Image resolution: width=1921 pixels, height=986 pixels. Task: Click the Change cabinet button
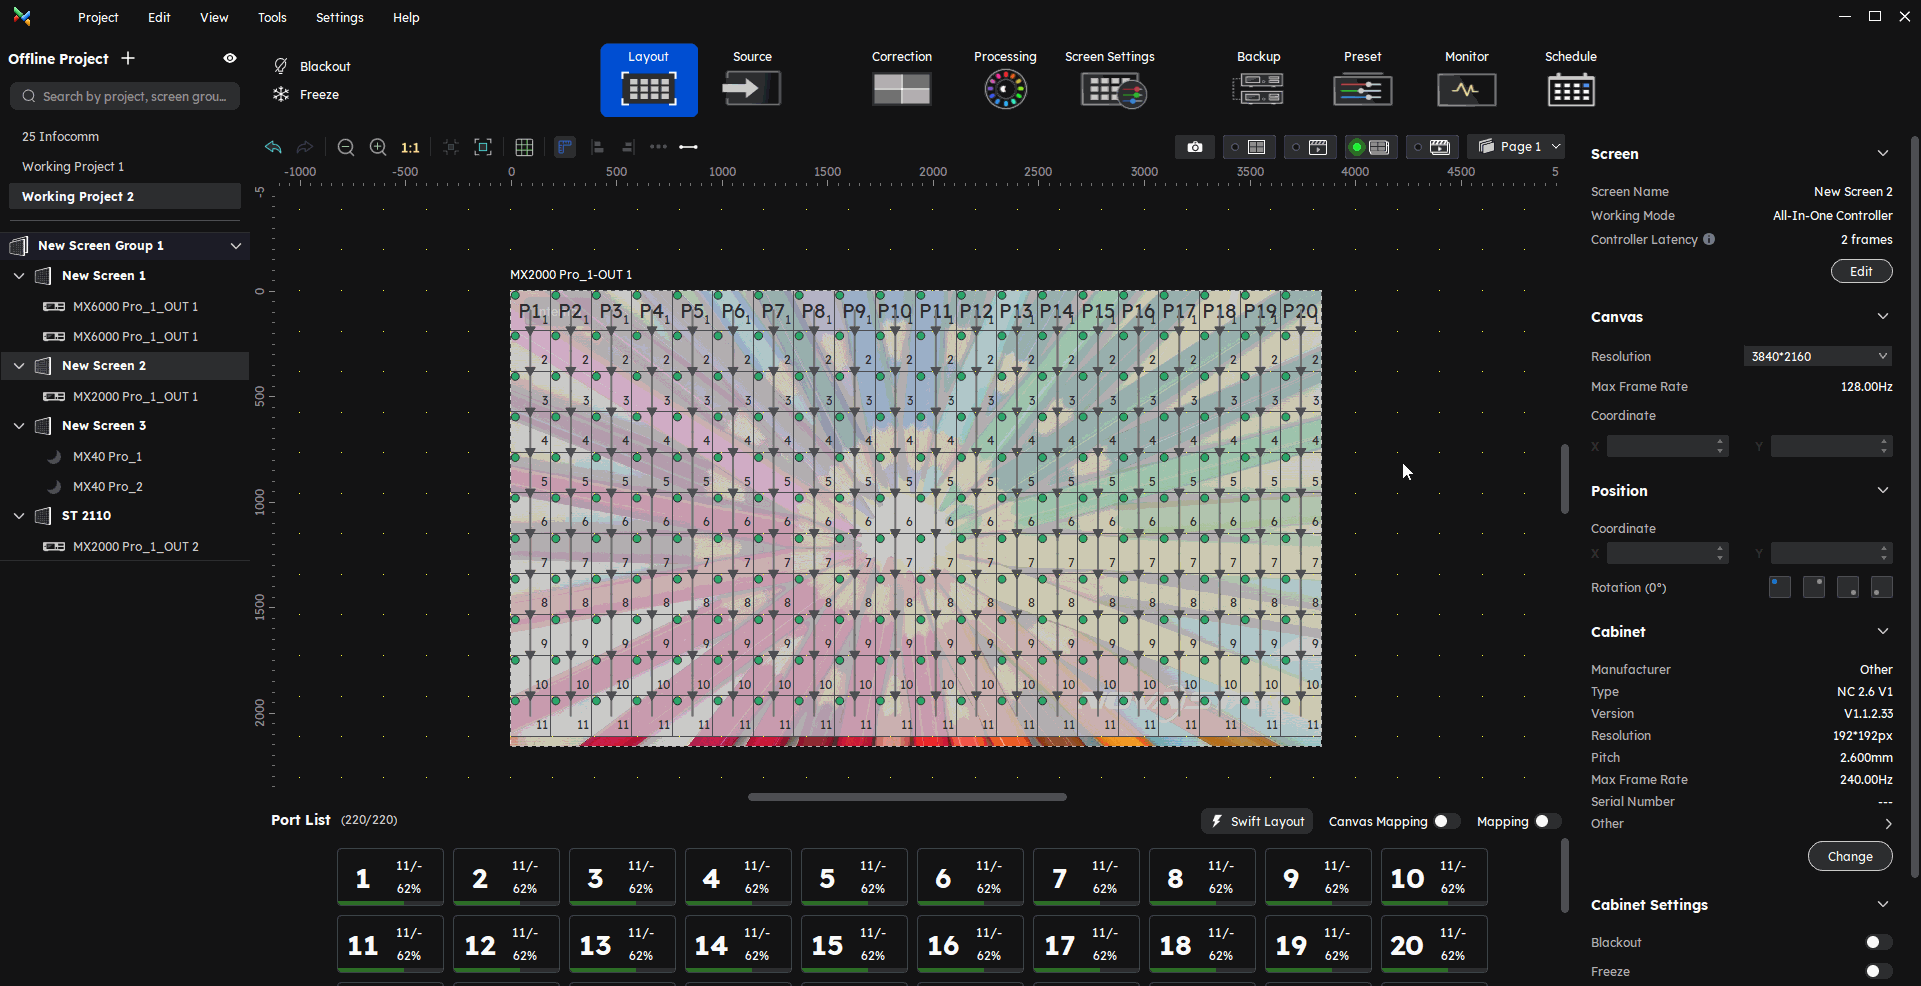1849,856
